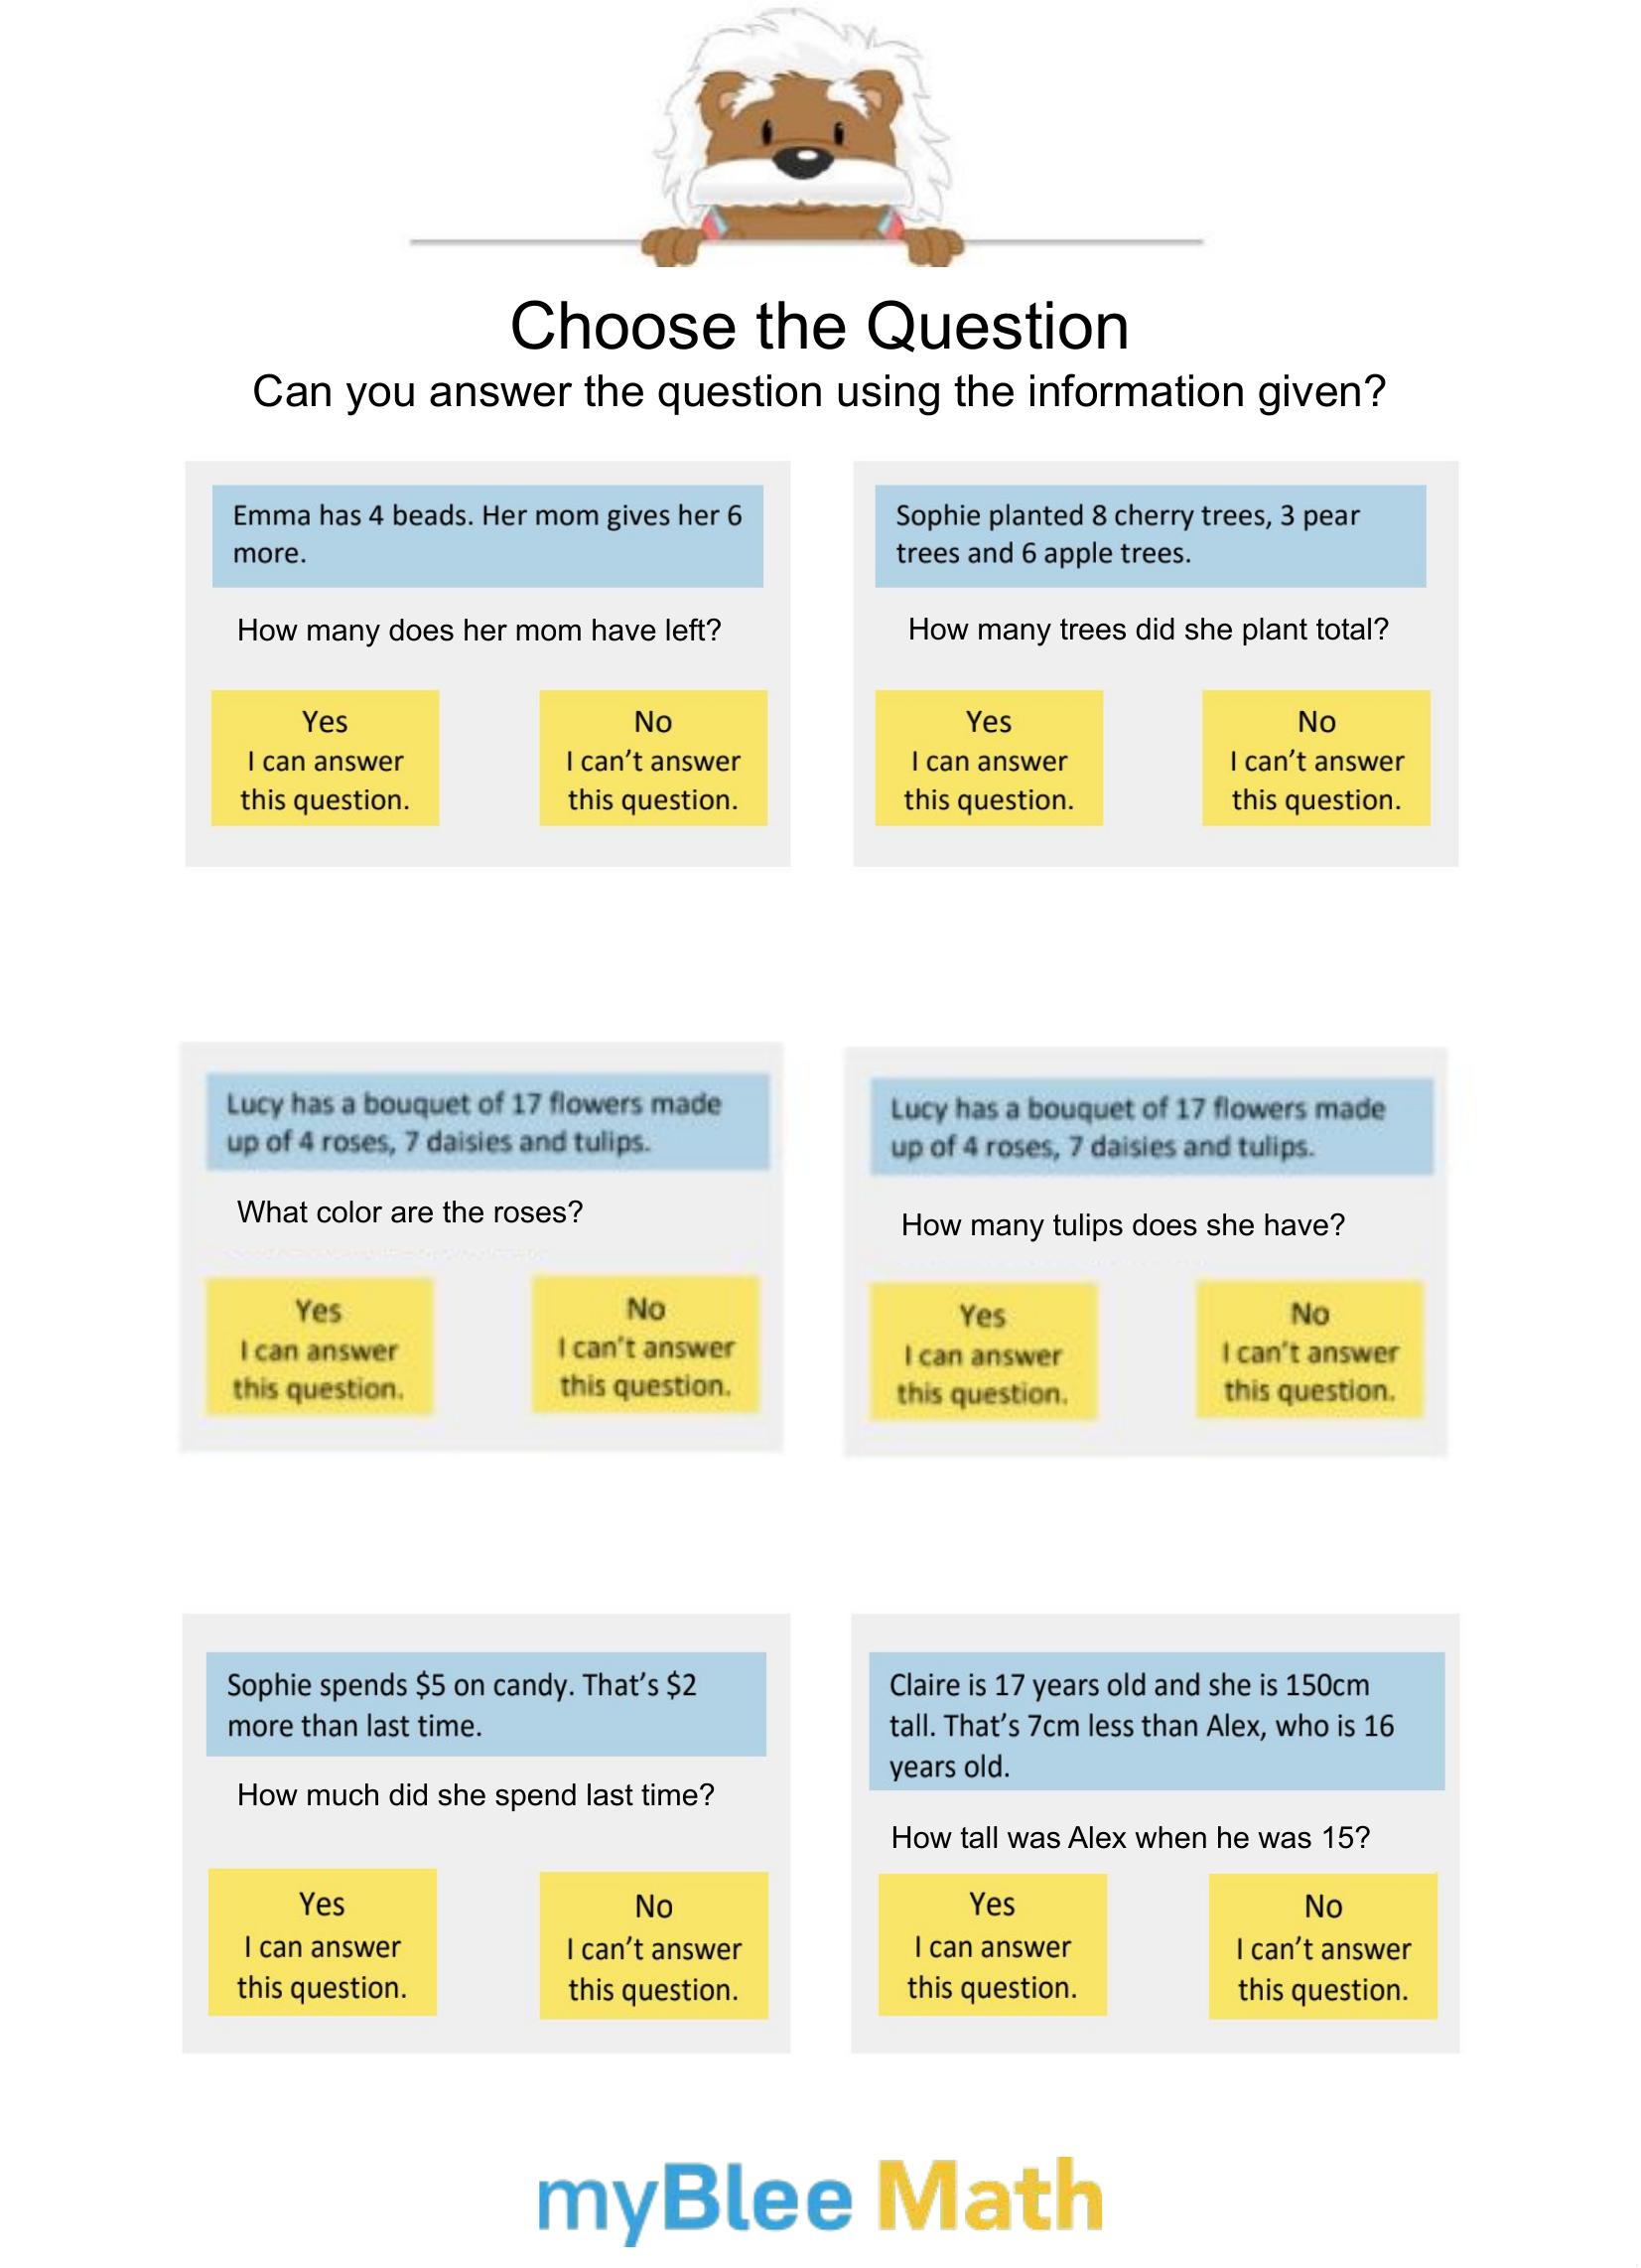1641x2268 pixels.
Task: Click the blue cherry trees info box
Action: coord(1150,536)
